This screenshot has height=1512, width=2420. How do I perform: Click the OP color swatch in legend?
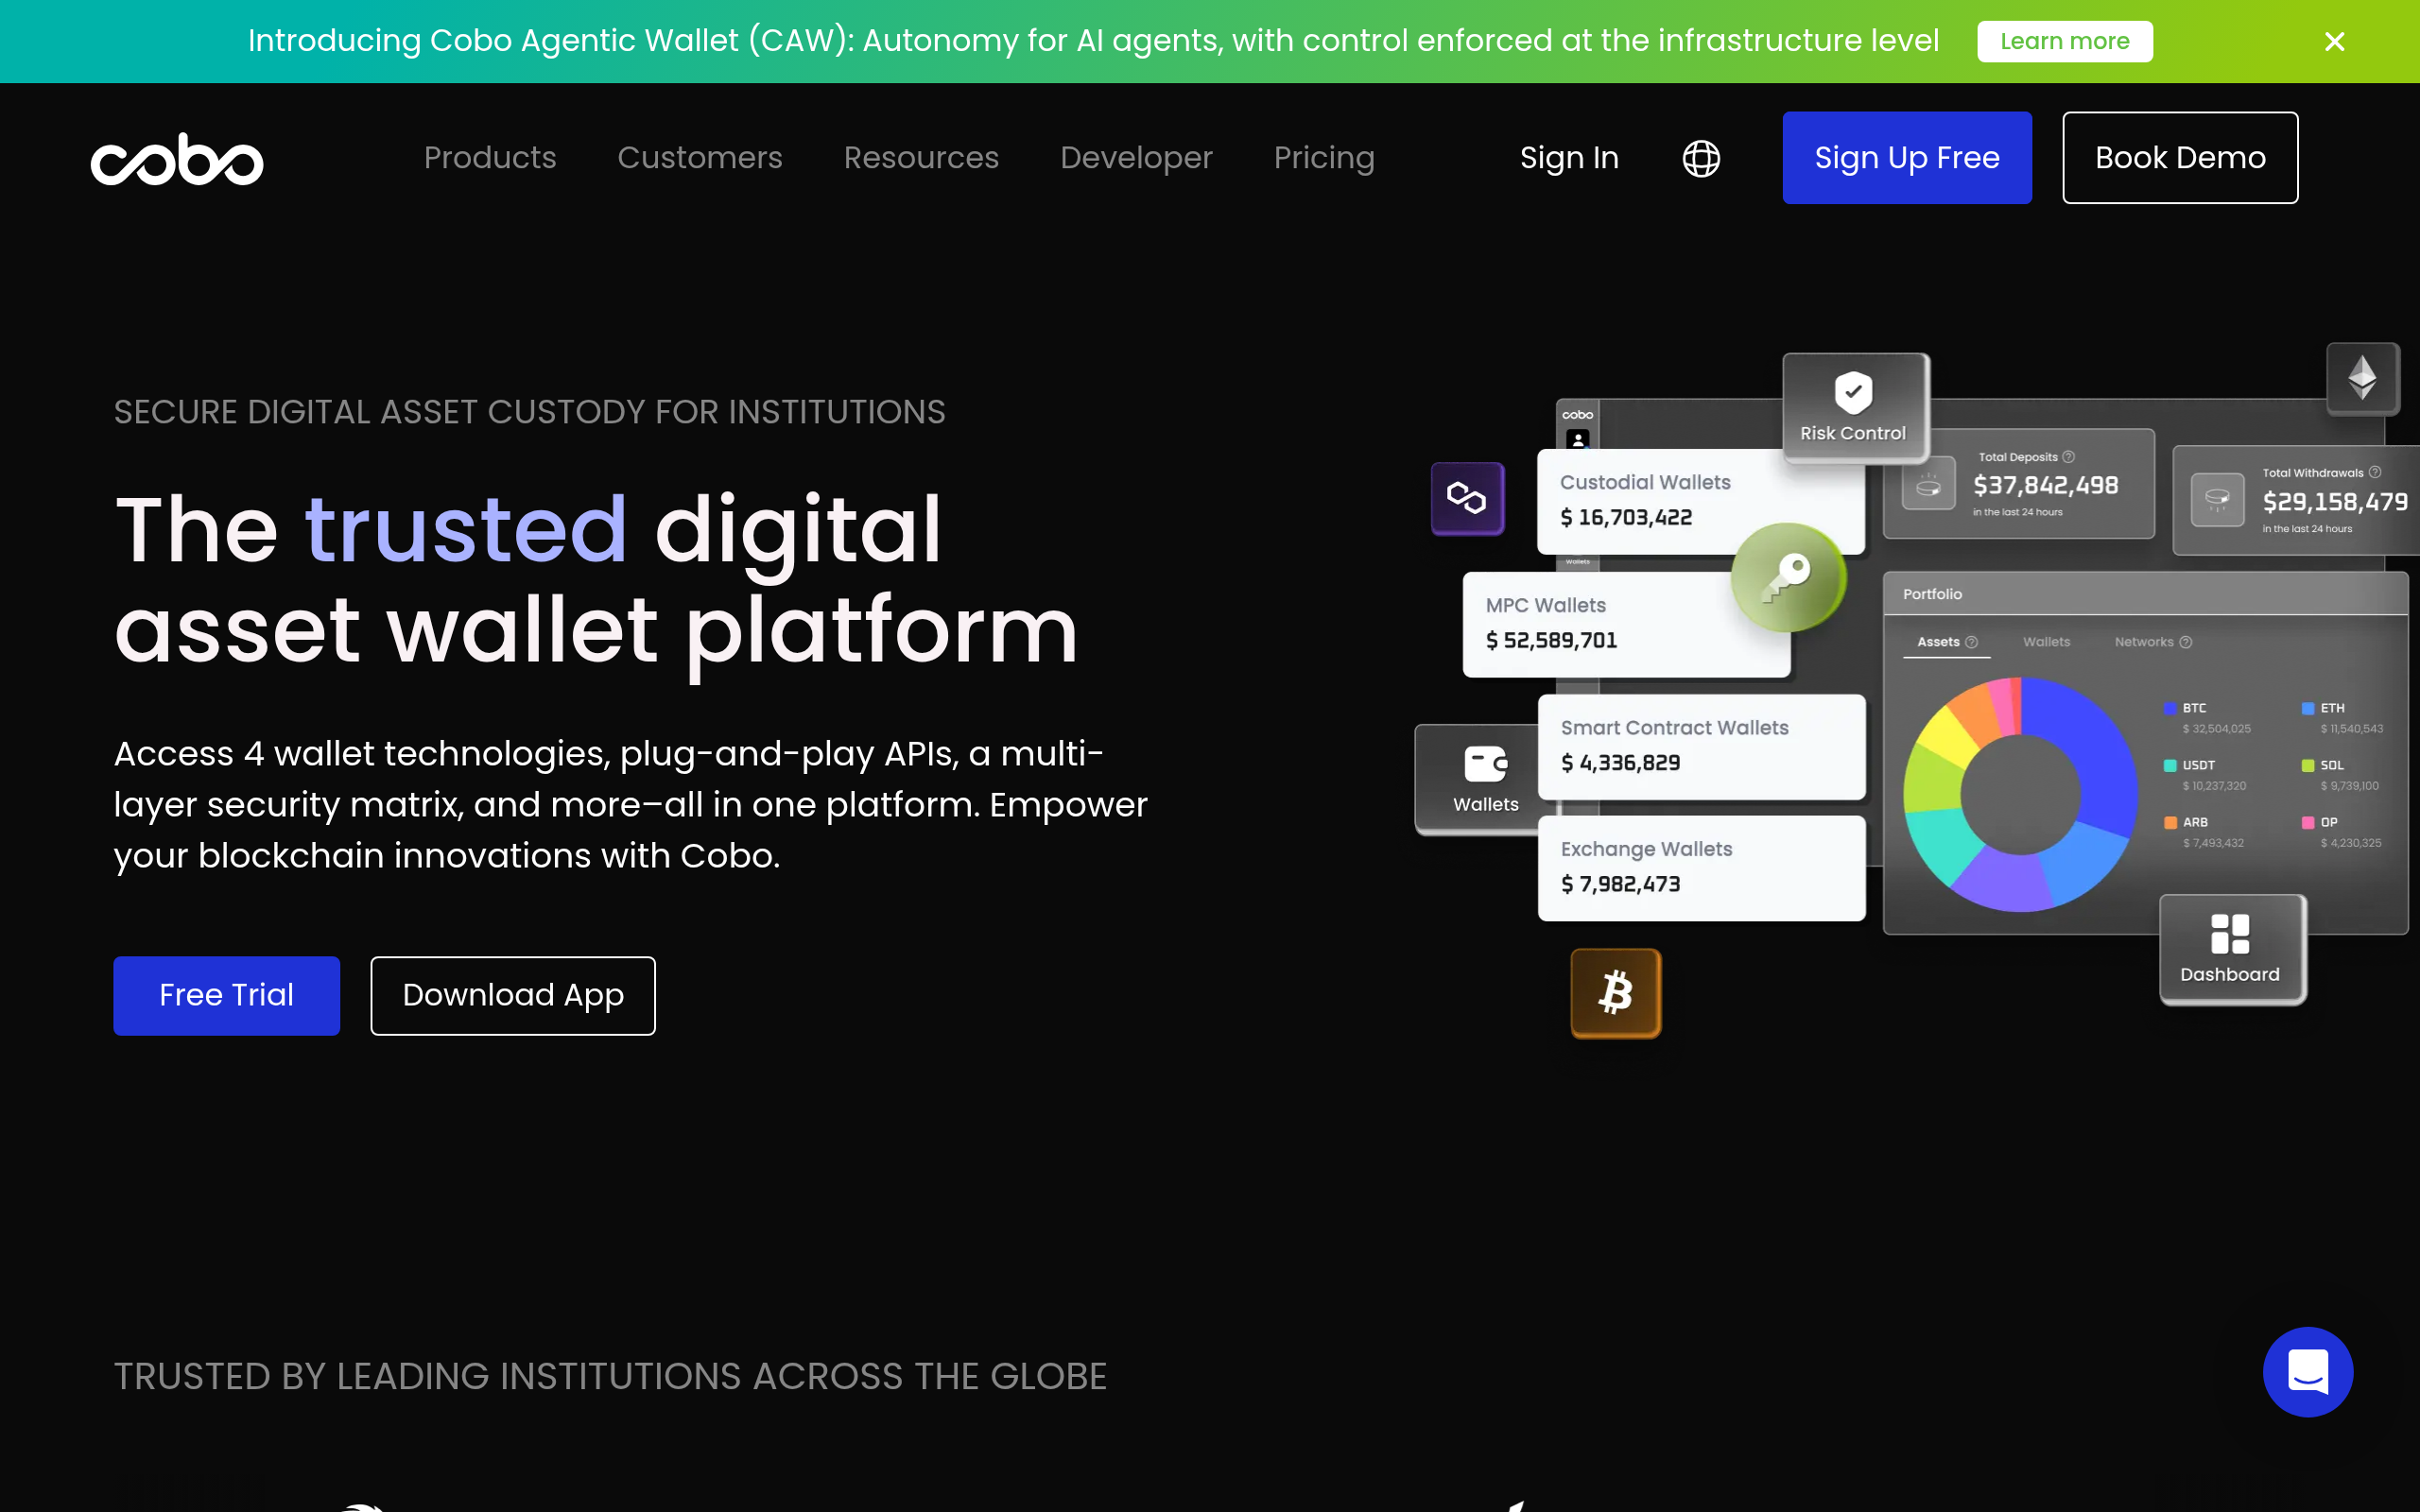(2308, 822)
